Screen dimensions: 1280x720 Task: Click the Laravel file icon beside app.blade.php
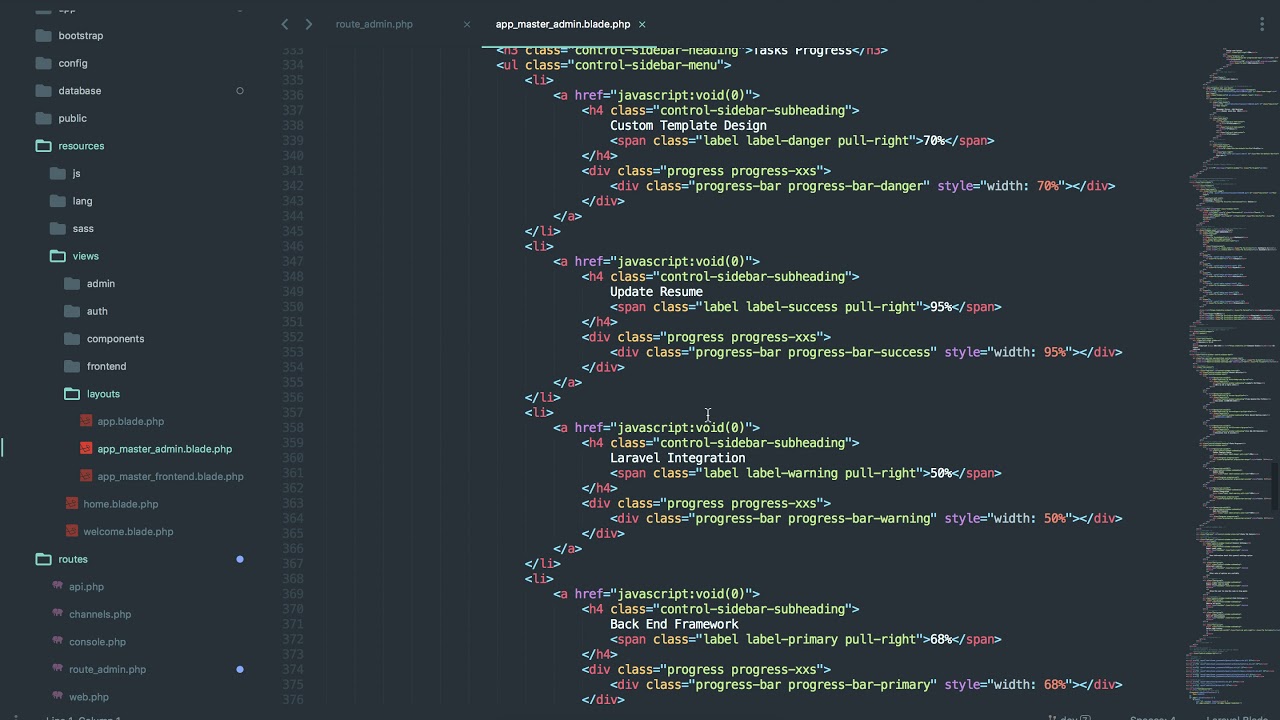coord(86,421)
